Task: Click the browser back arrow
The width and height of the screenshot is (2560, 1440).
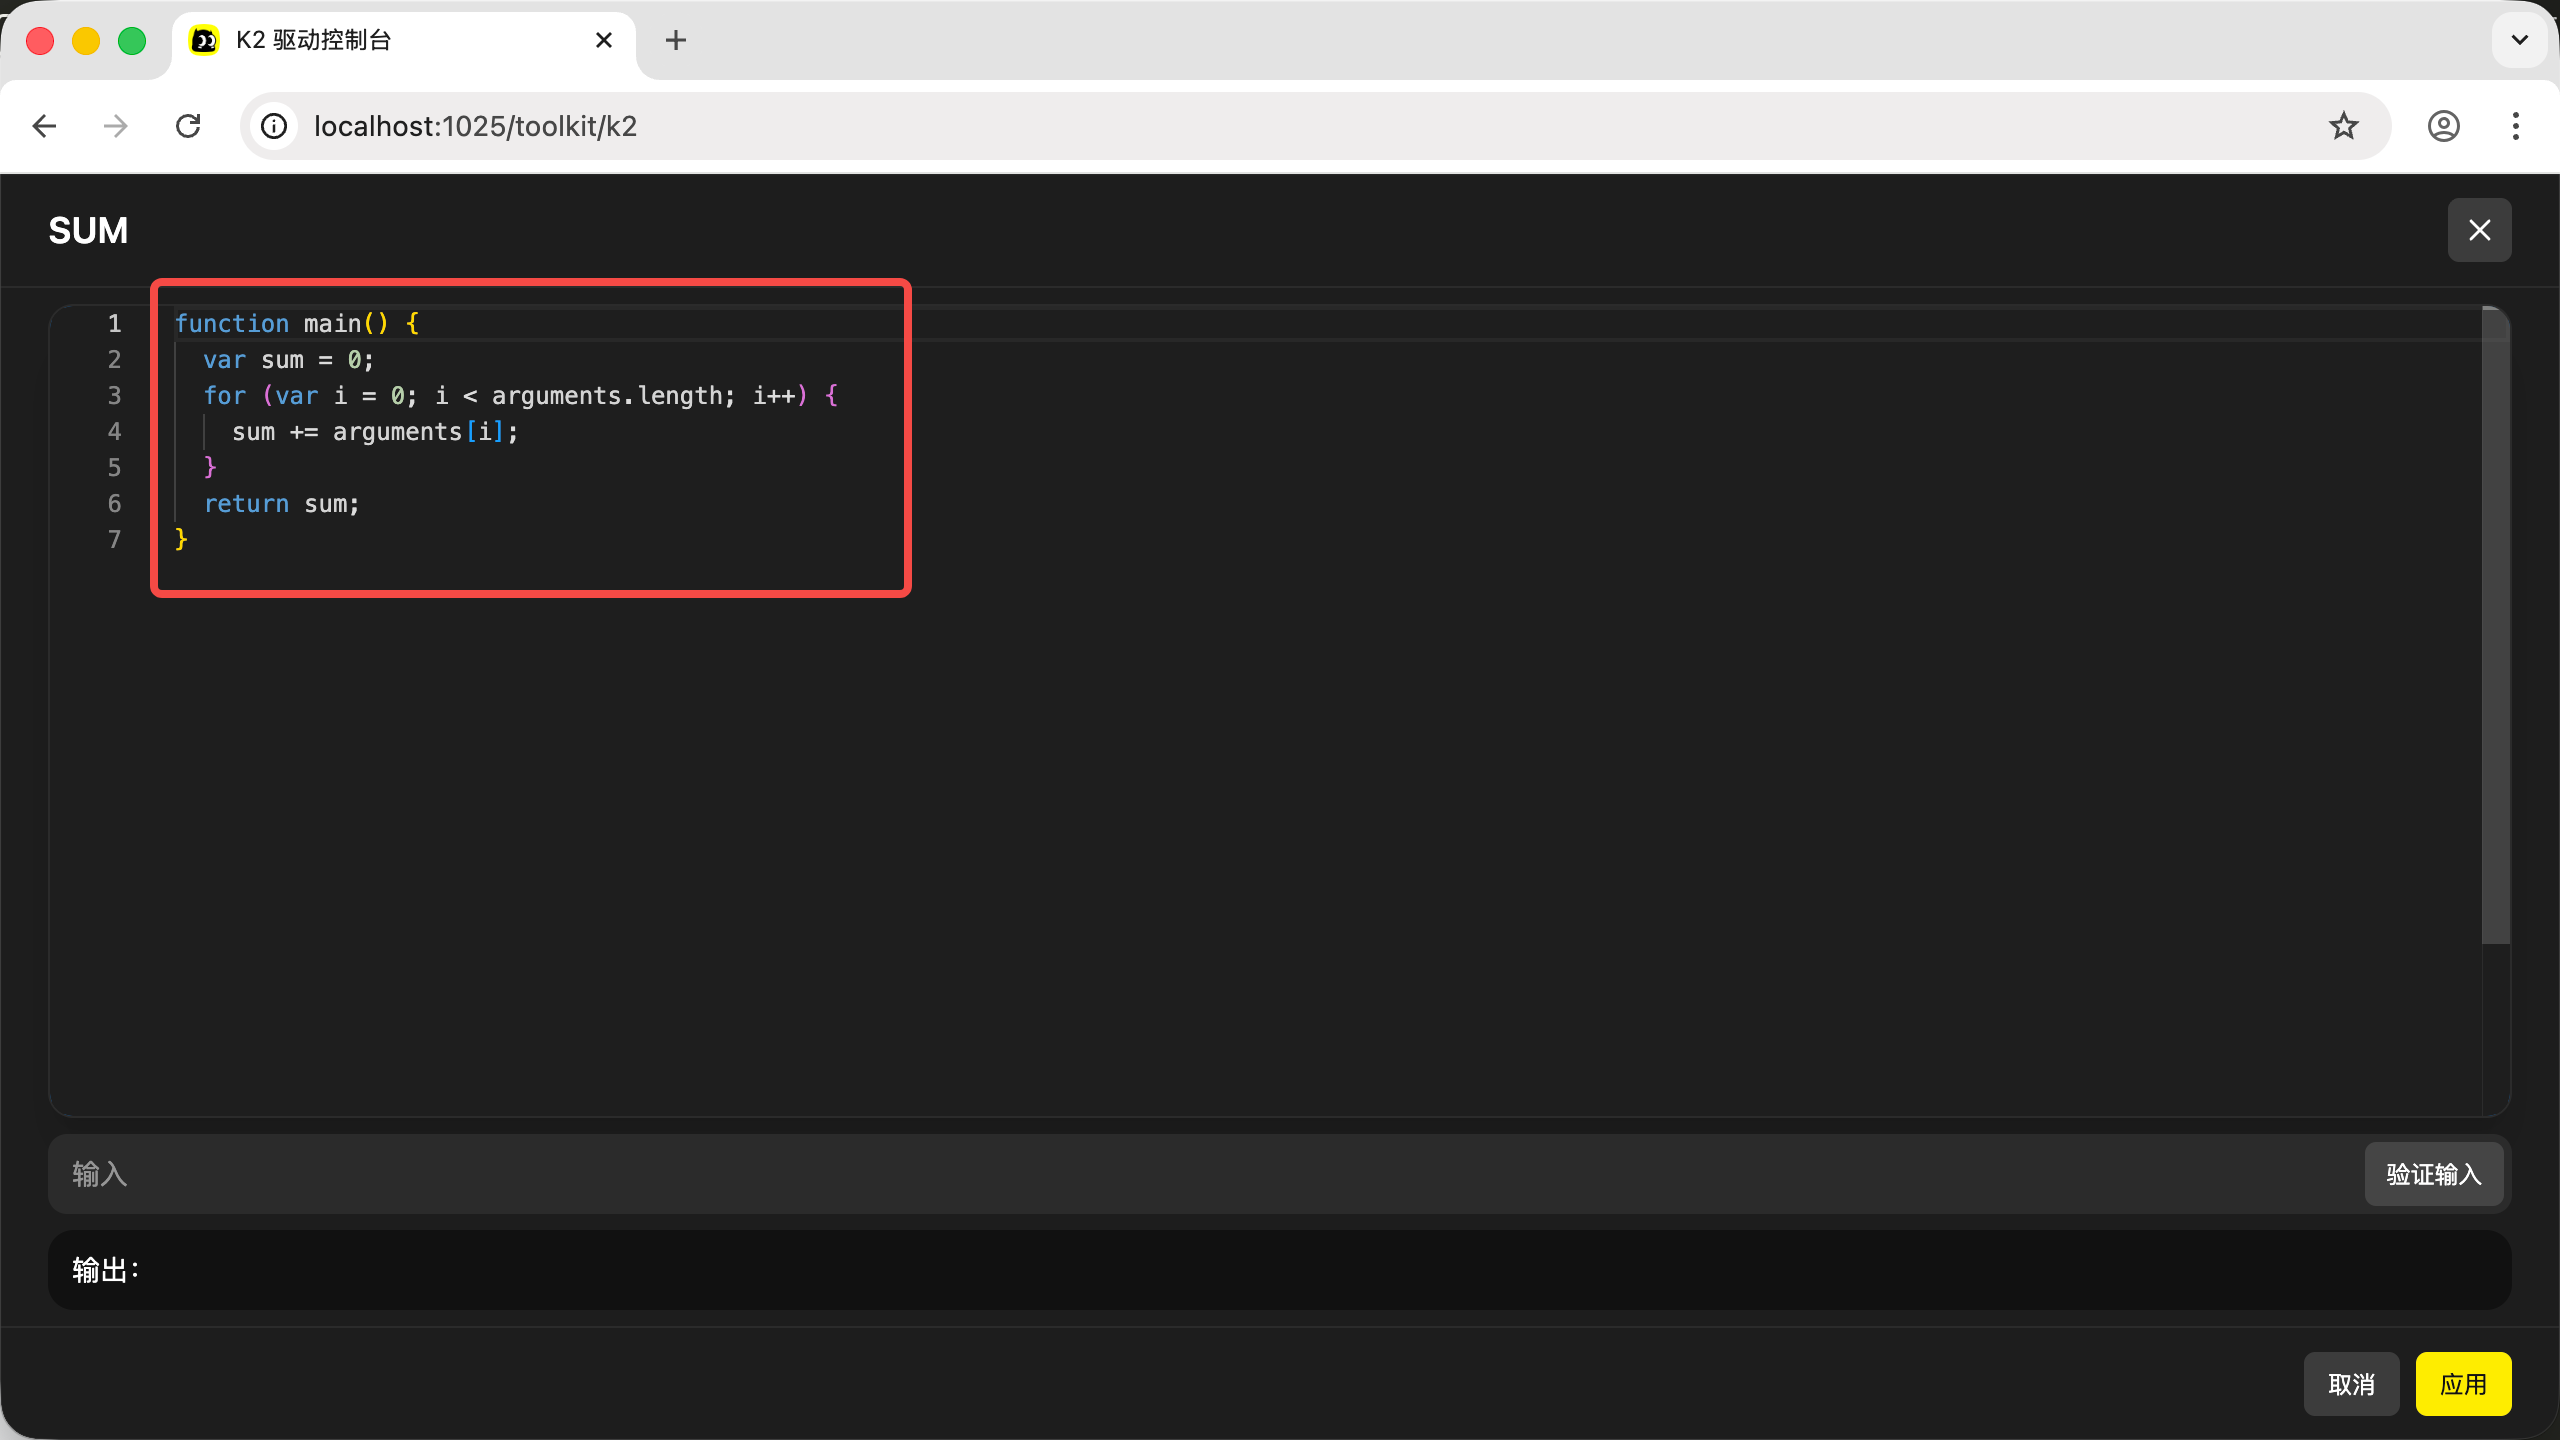Action: coord(44,126)
